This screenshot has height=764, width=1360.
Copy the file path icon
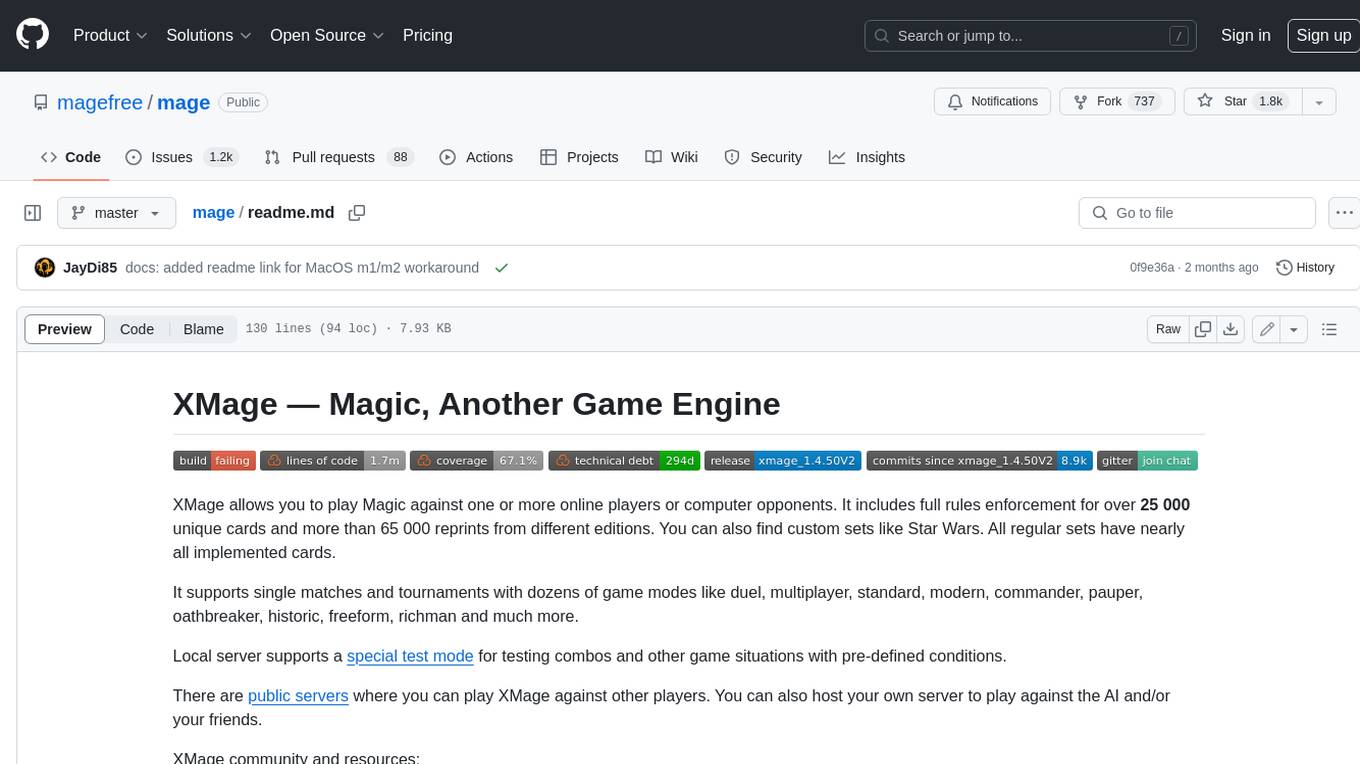[357, 213]
